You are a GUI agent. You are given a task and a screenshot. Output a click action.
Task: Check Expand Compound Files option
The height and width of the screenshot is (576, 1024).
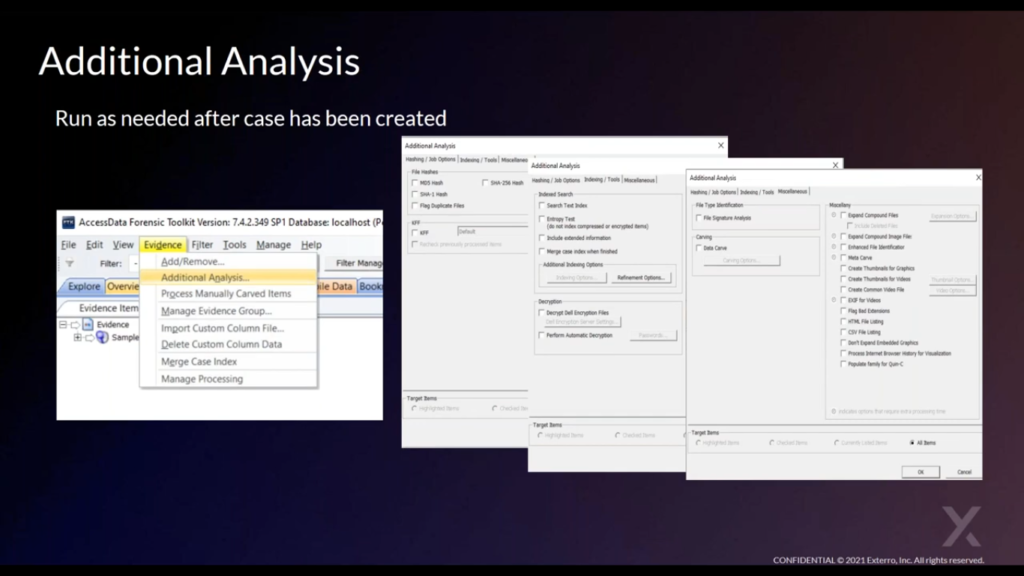844,215
